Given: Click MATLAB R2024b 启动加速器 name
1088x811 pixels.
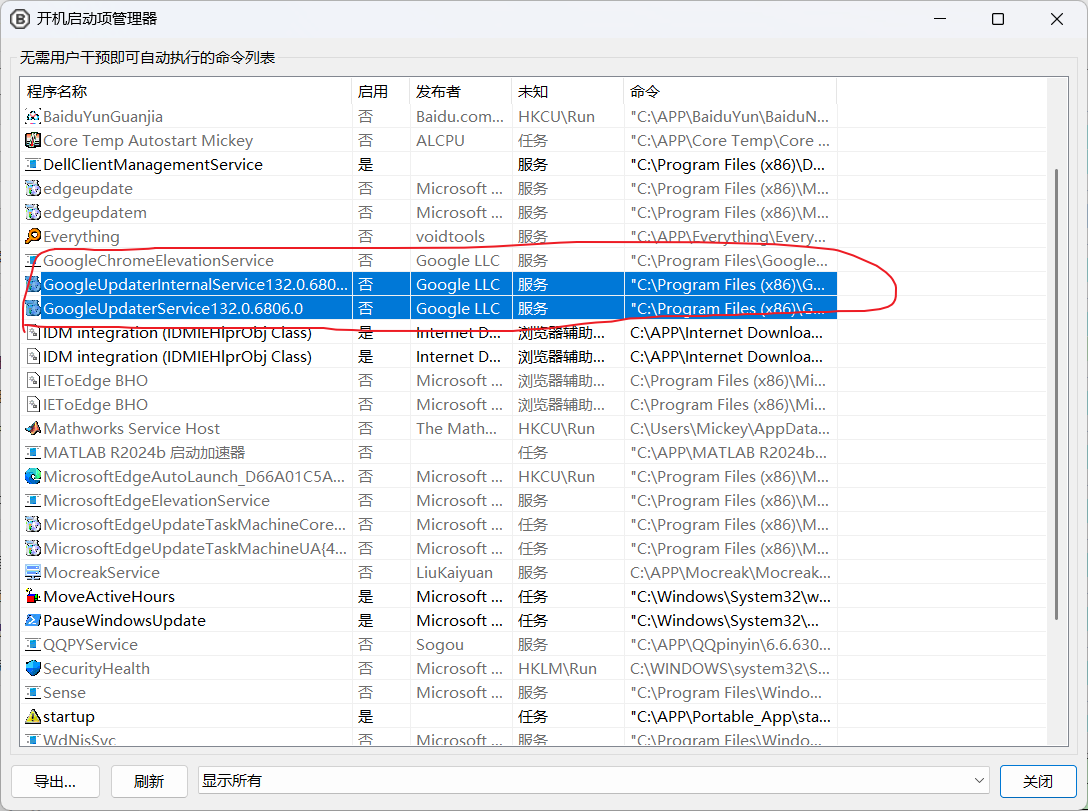Looking at the screenshot, I should 144,453.
